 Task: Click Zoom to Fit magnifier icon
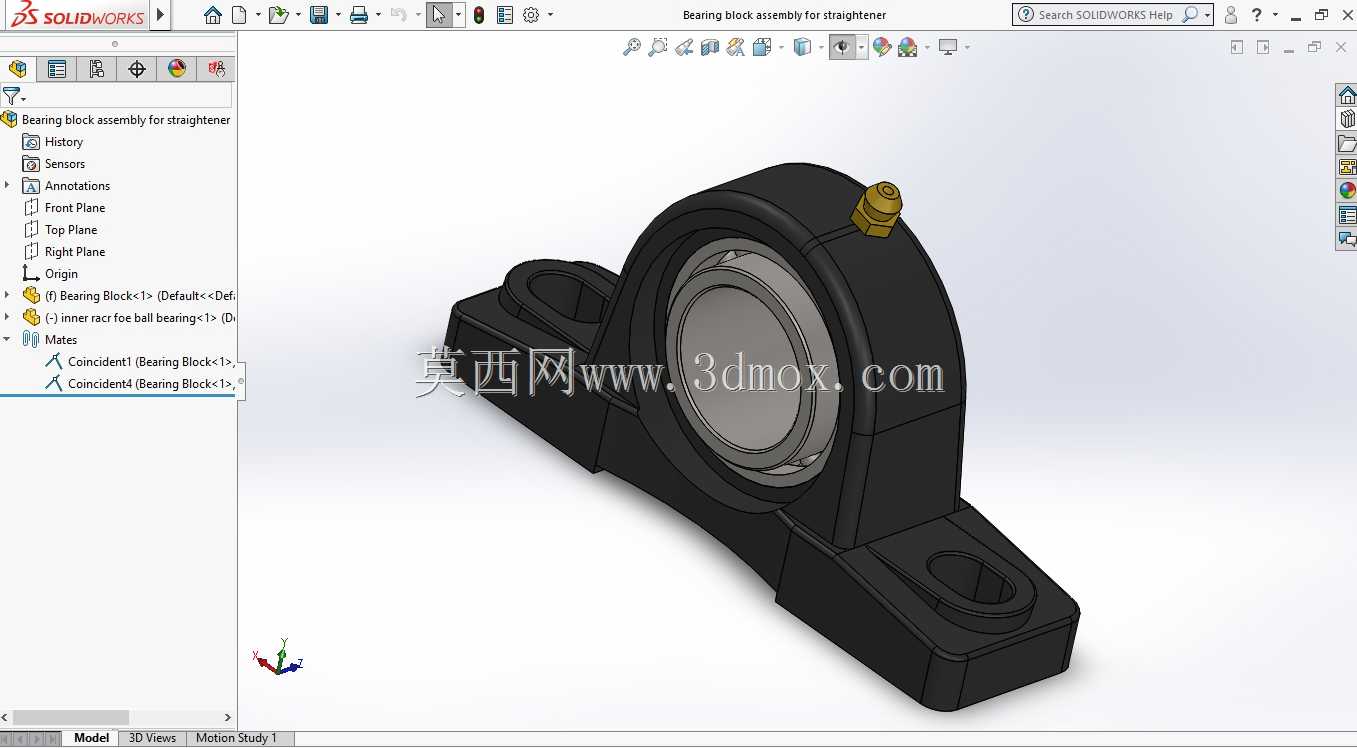point(632,47)
